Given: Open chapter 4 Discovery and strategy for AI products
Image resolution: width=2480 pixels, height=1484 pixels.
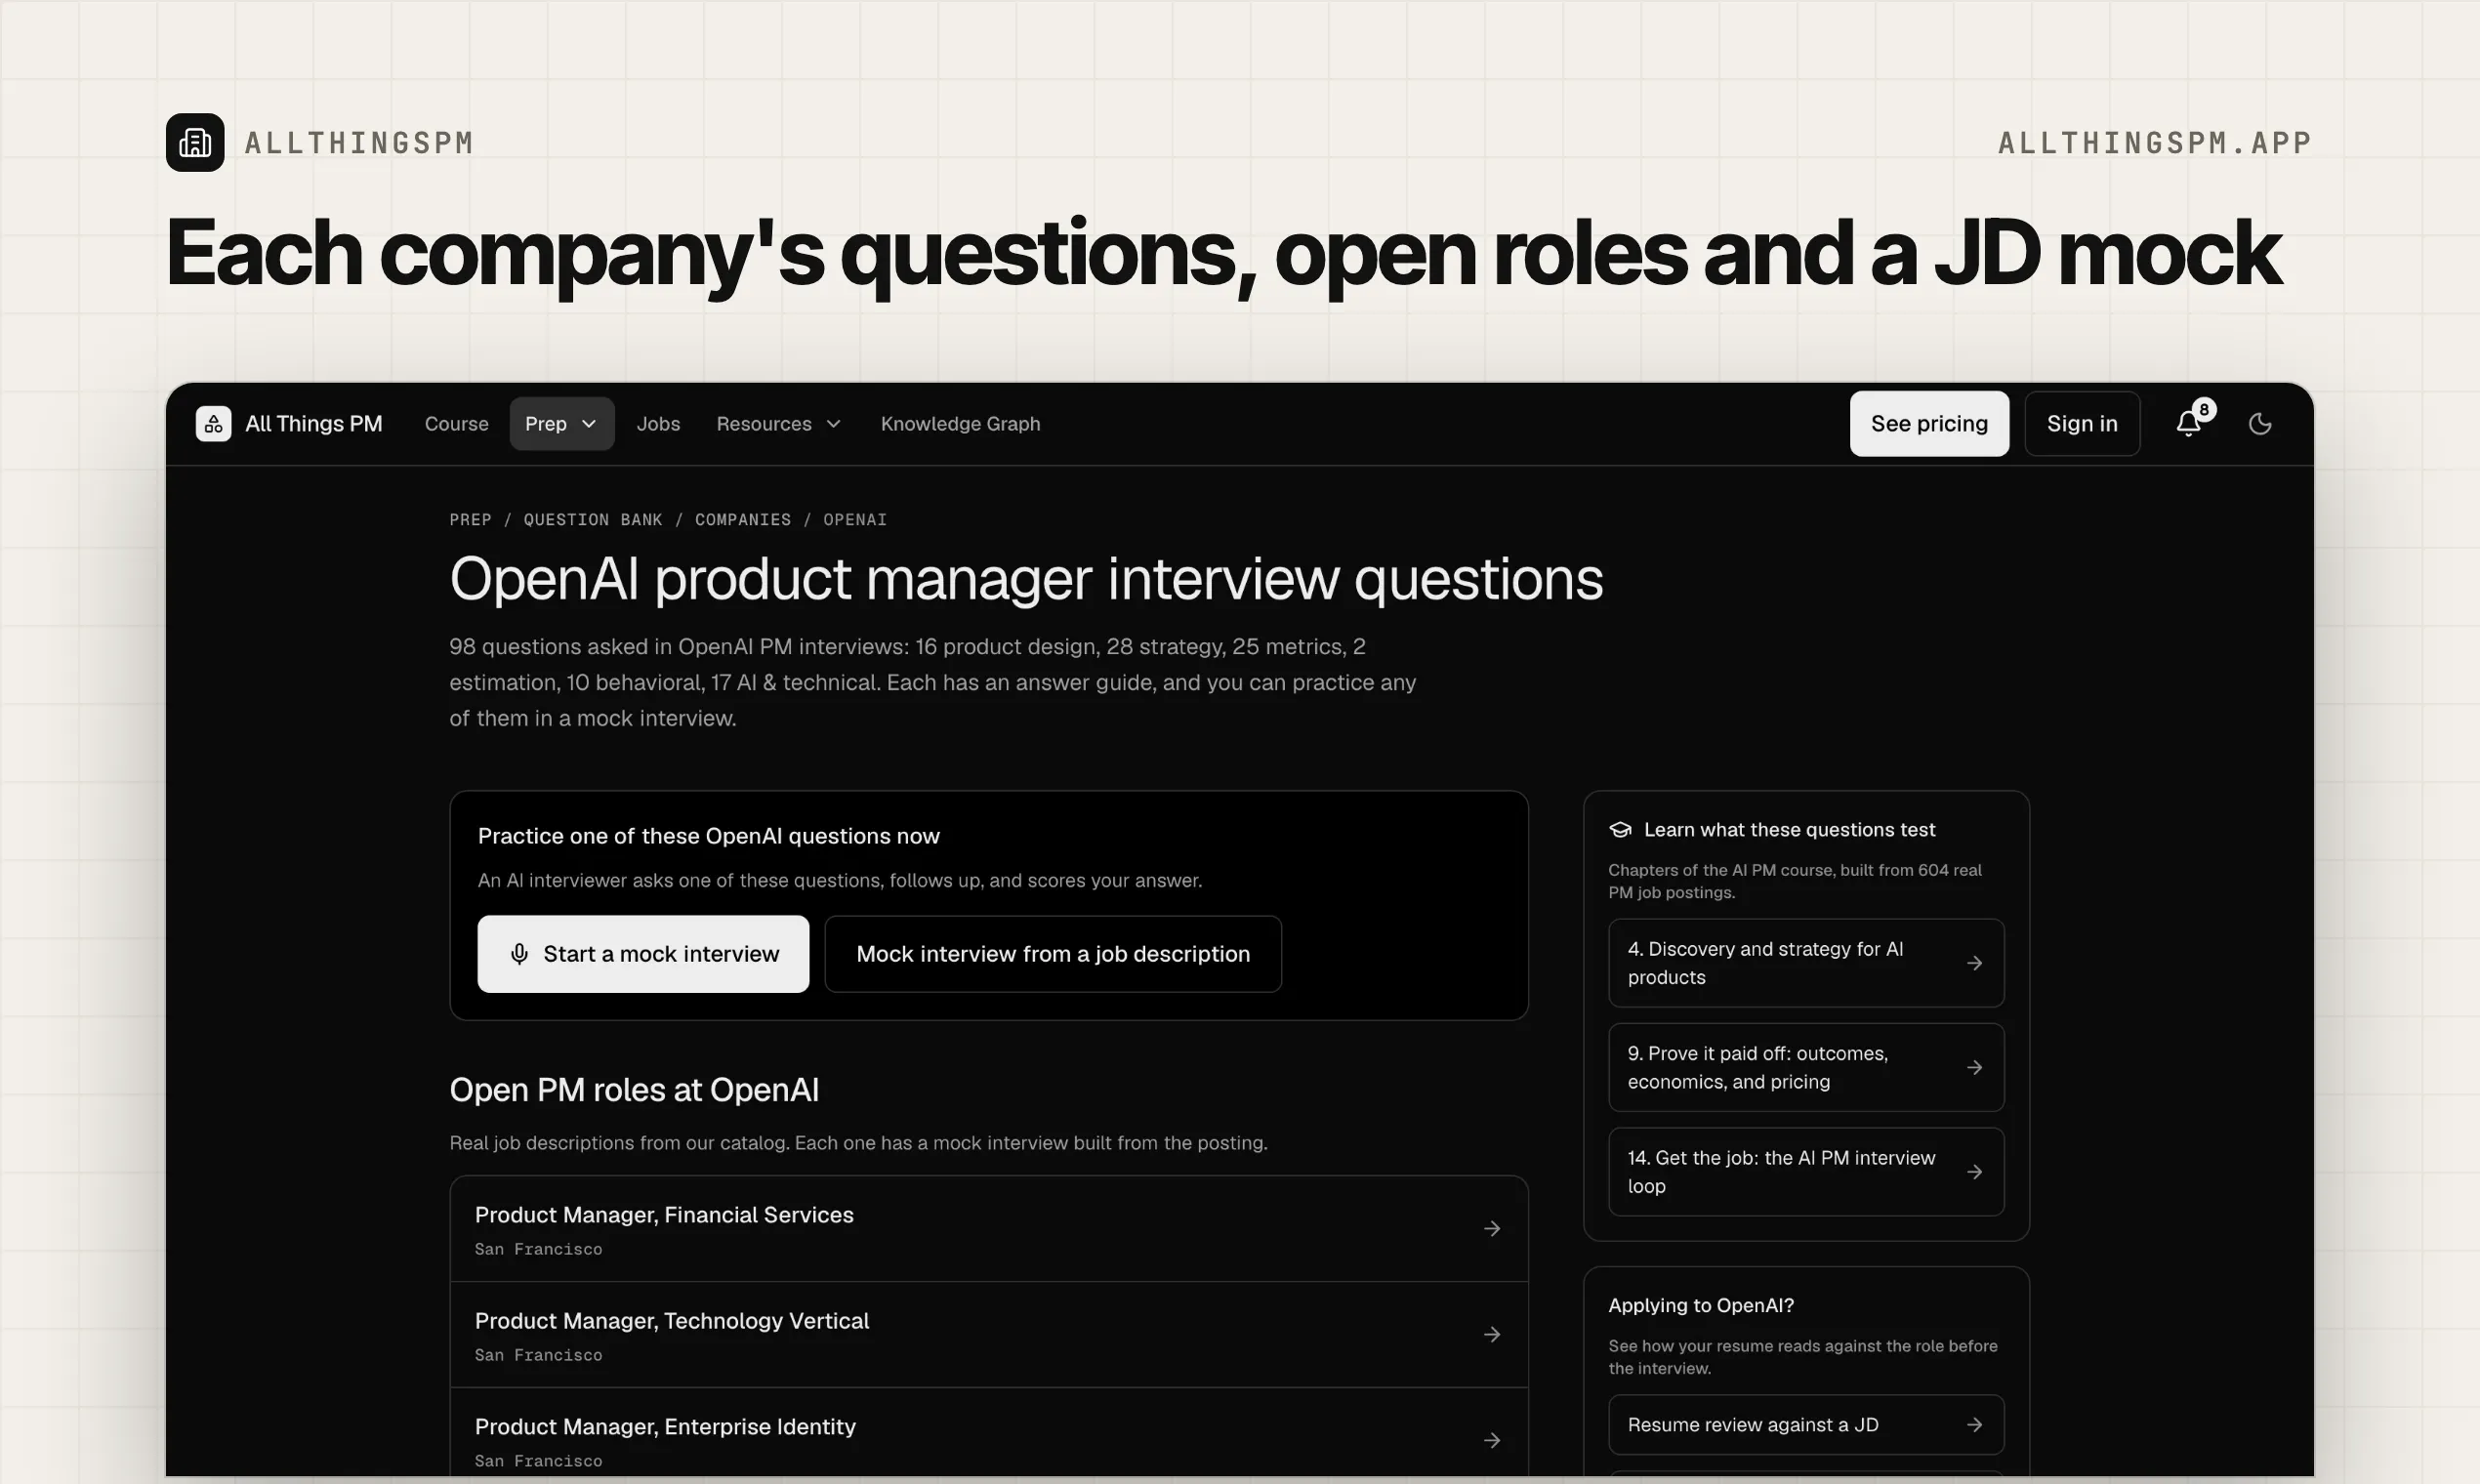Looking at the screenshot, I should (x=1806, y=963).
